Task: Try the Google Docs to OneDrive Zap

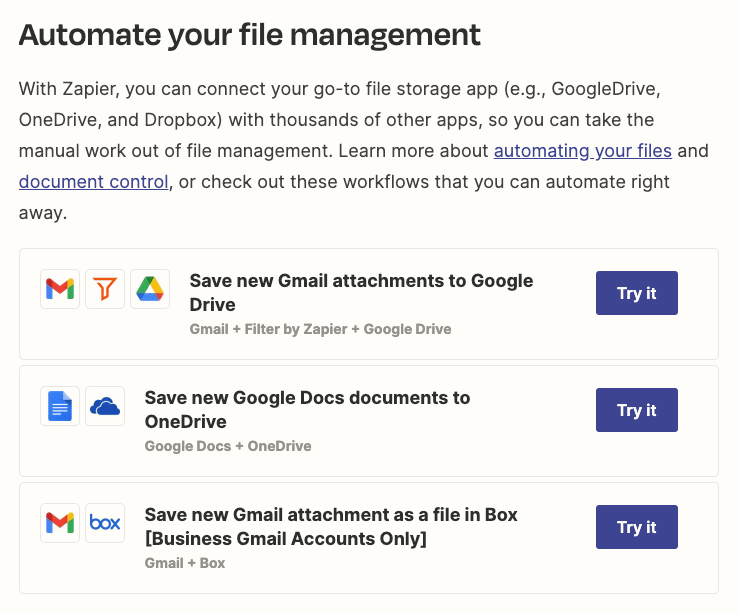Action: tap(637, 410)
